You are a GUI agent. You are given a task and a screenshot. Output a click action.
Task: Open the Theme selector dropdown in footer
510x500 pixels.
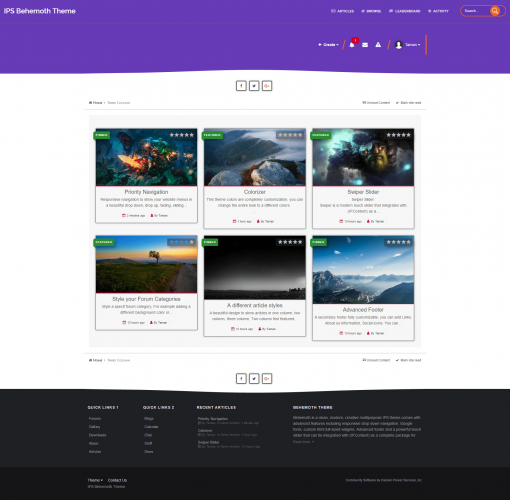tap(95, 480)
